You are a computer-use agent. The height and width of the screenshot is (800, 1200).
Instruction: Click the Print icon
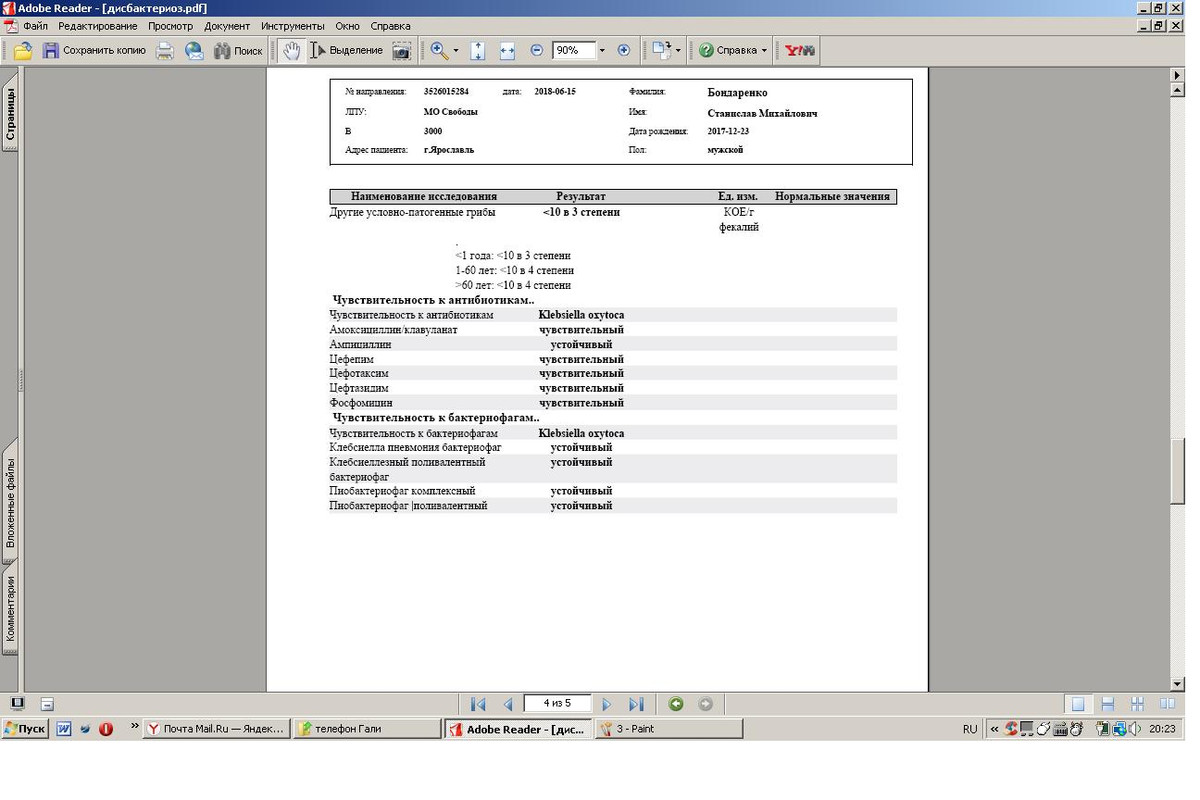point(165,50)
